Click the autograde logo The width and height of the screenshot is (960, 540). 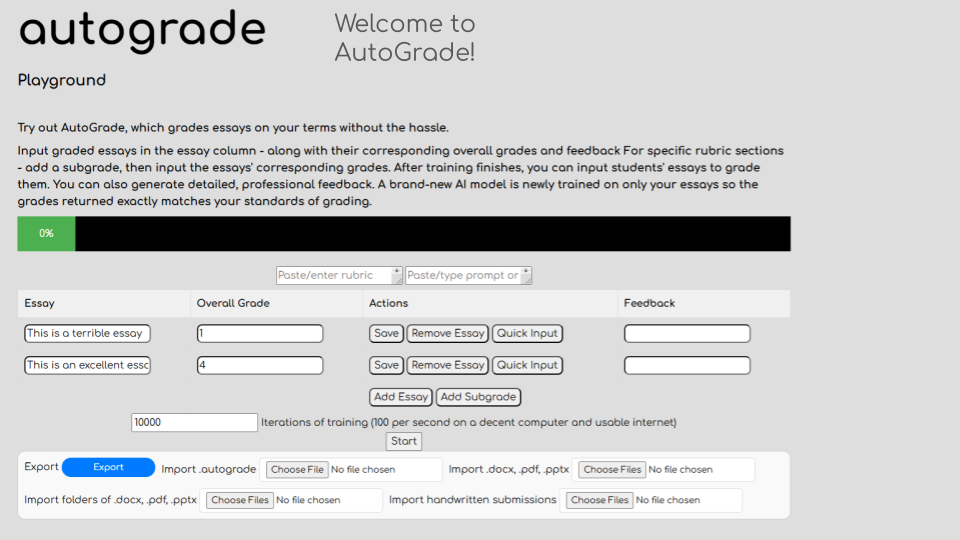[142, 31]
